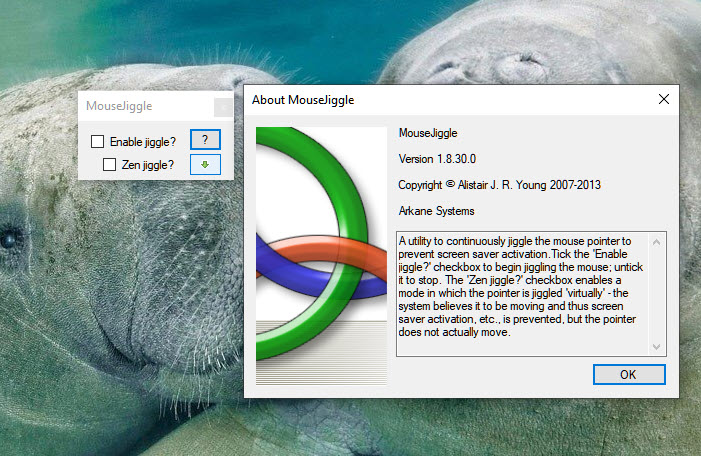Click the description scrollbar up arrow
The image size is (701, 456).
click(656, 242)
